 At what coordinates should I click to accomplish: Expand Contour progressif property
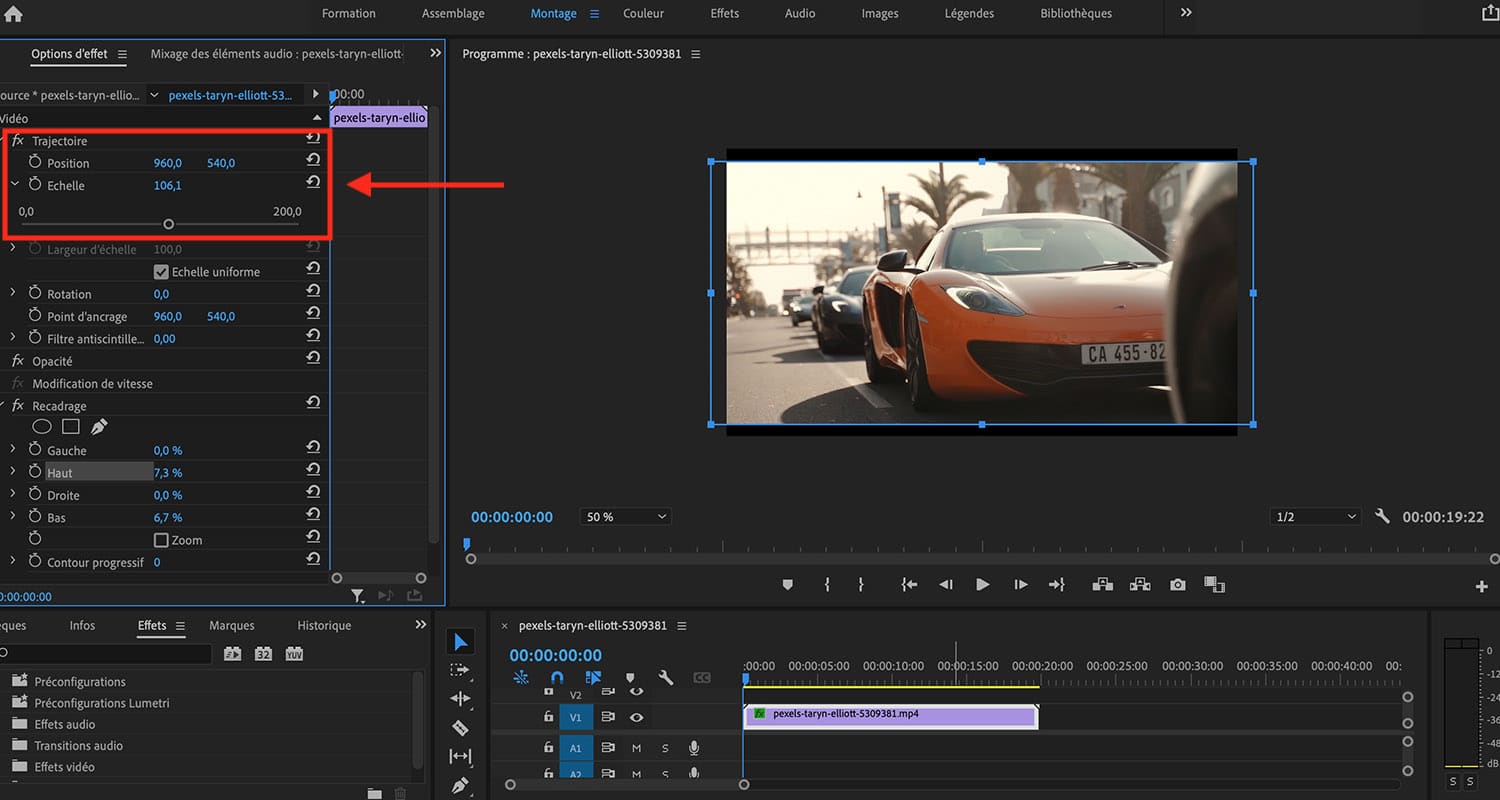tap(13, 562)
